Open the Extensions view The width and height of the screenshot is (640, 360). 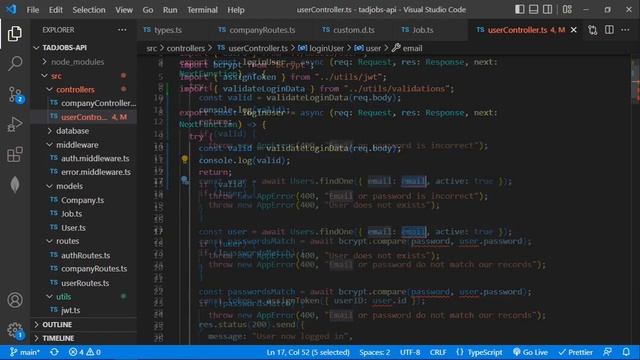point(15,155)
